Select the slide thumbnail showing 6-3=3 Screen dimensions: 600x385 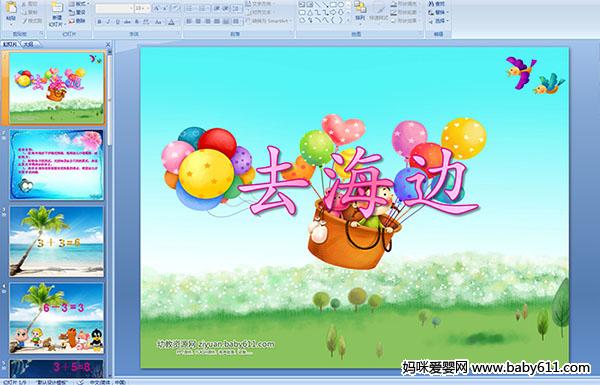56,318
